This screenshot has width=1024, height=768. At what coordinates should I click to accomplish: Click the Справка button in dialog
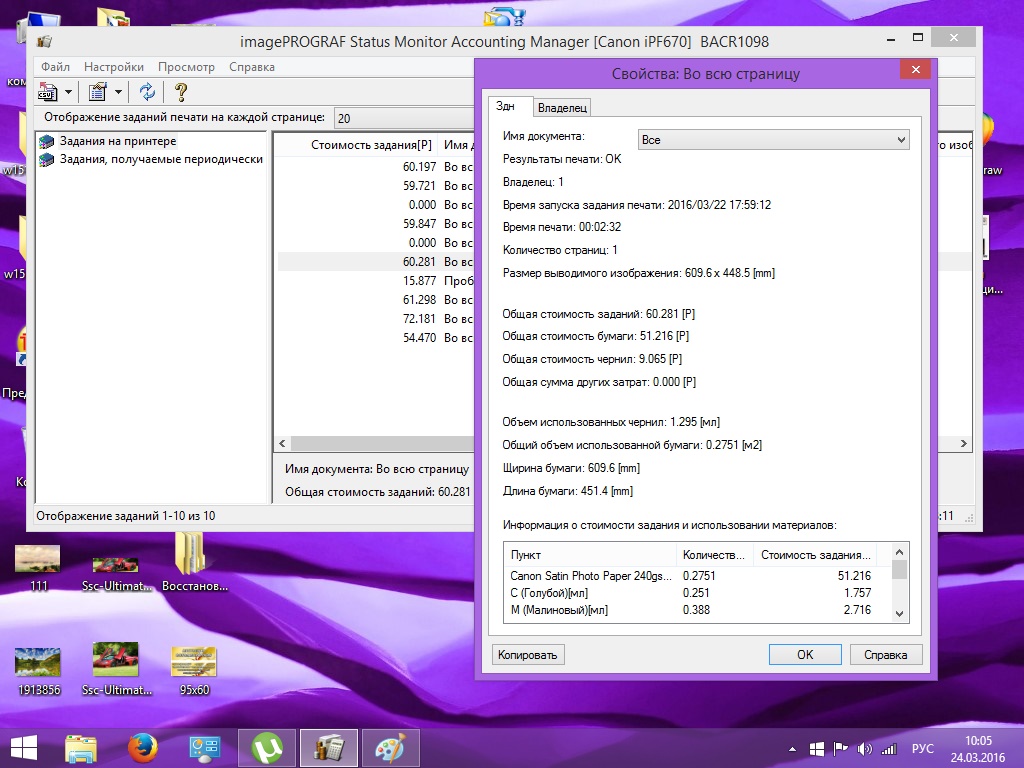tap(886, 654)
